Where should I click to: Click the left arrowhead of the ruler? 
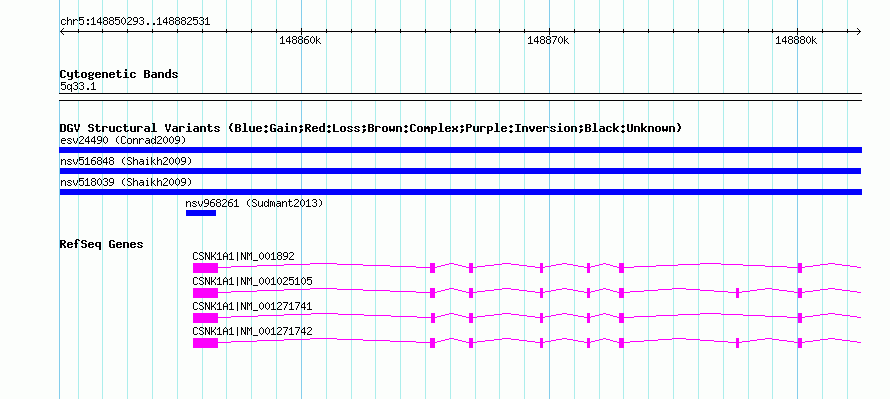(62, 31)
